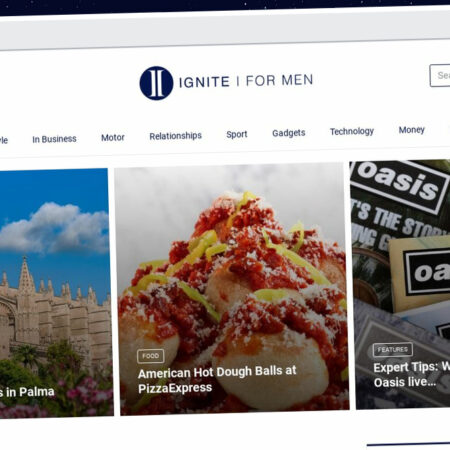The height and width of the screenshot is (450, 450).
Task: Go to the Sport section
Action: tap(237, 134)
